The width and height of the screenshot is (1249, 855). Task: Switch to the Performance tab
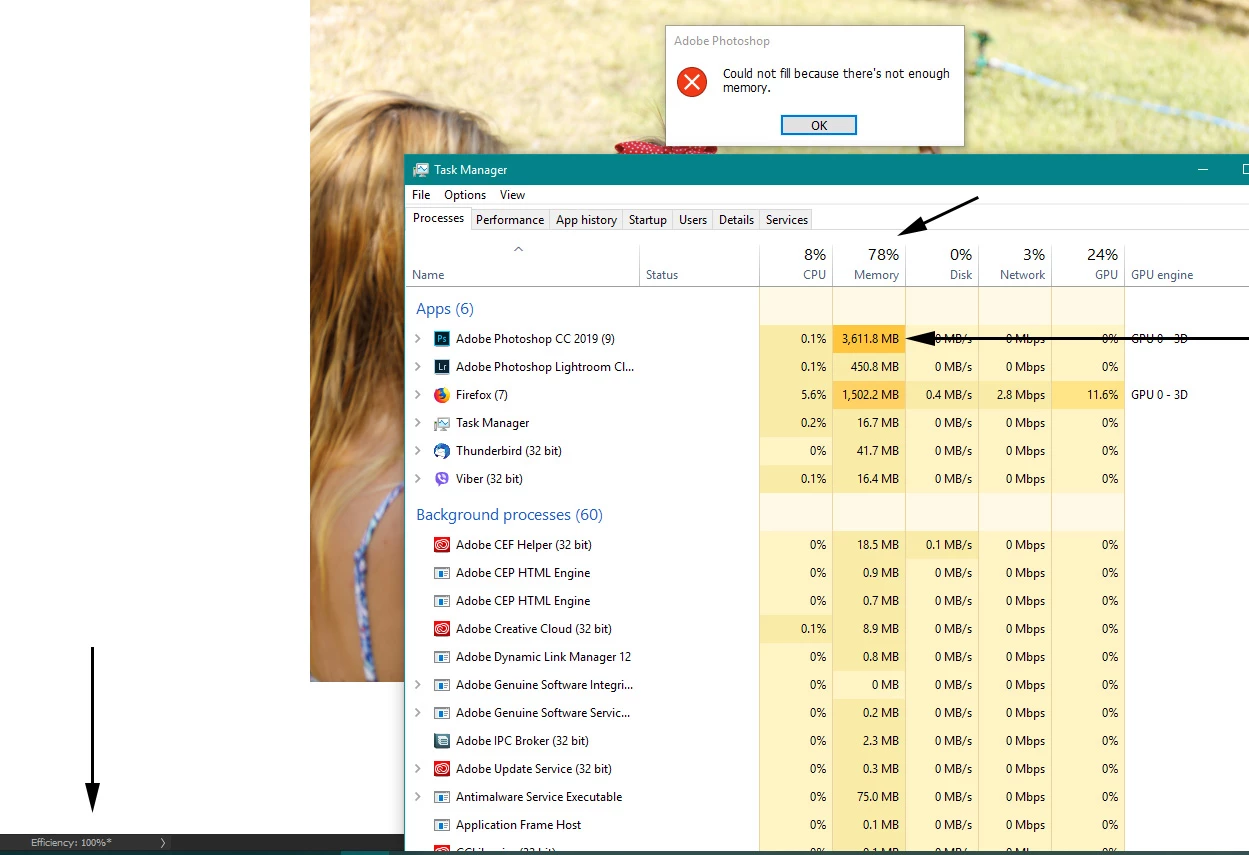510,220
